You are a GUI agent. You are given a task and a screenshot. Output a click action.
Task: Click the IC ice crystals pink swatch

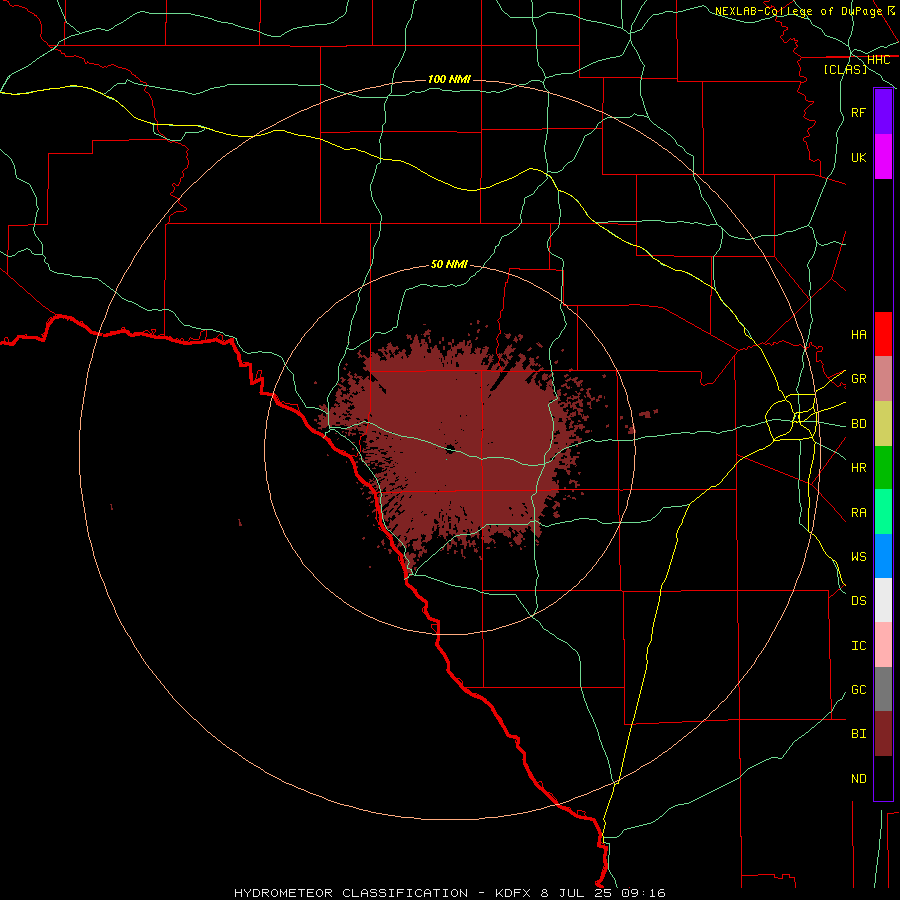(x=883, y=645)
